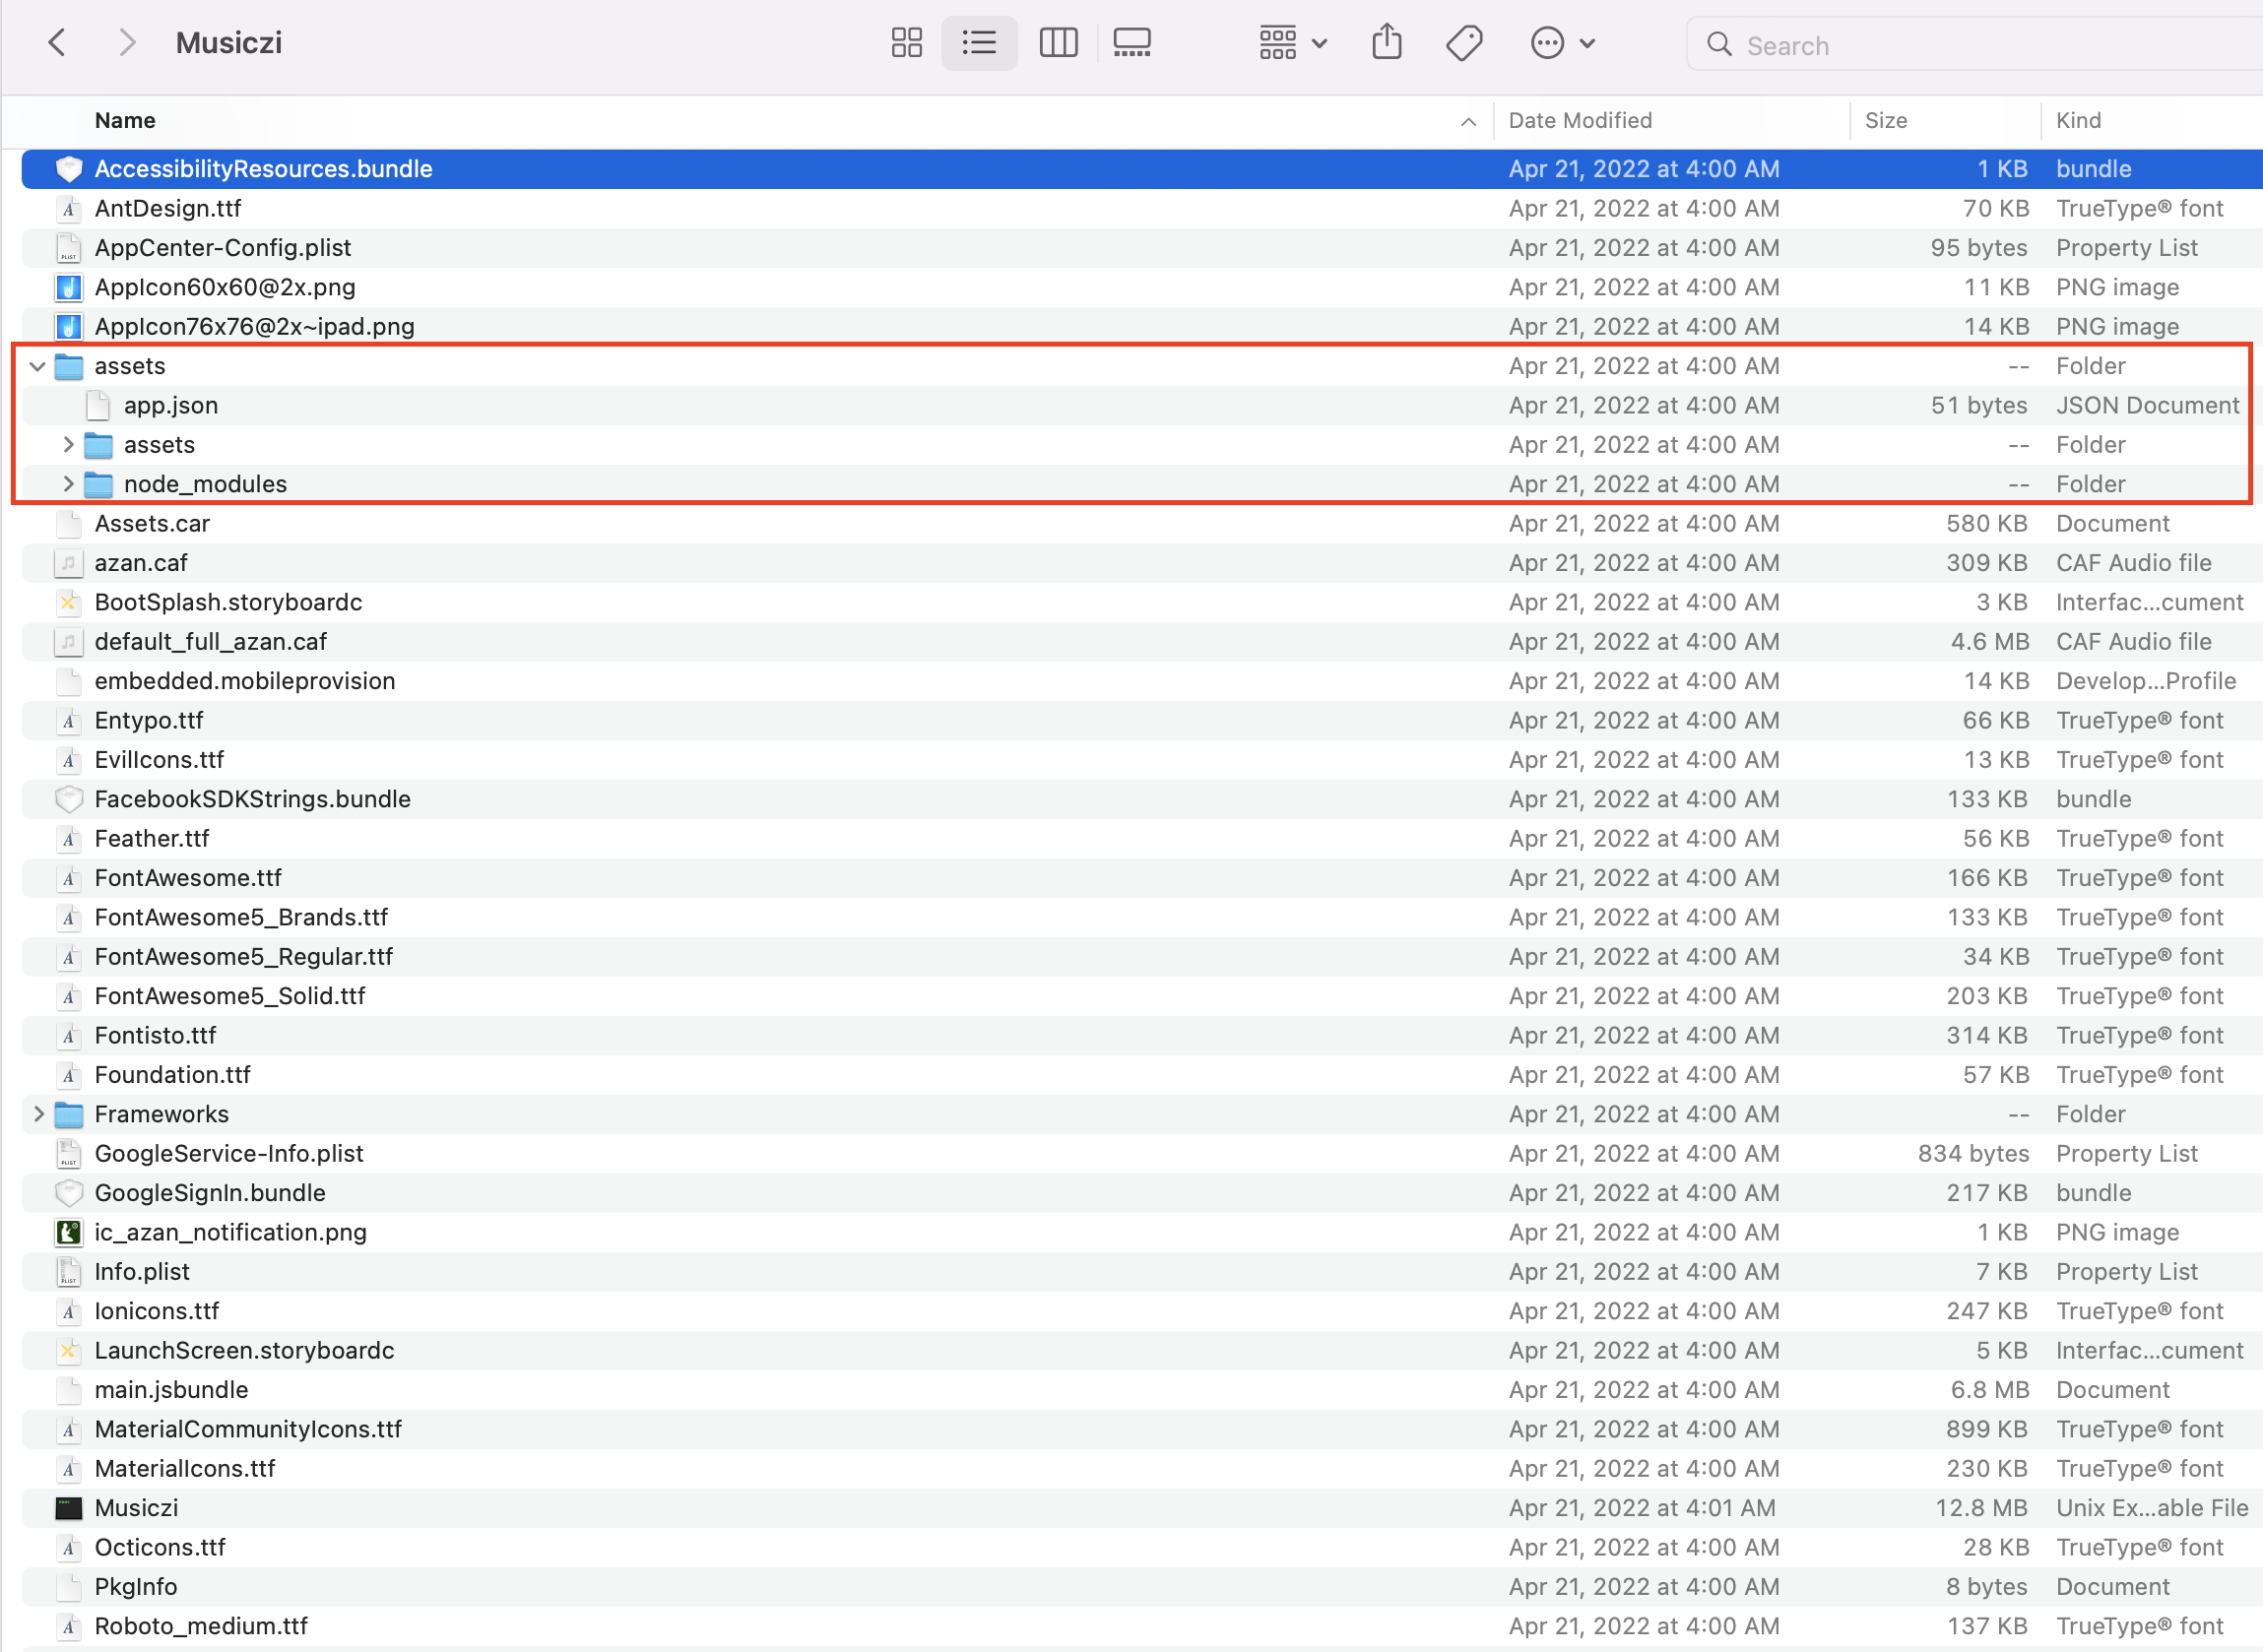Open gallery view mode
The image size is (2263, 1652).
[1131, 43]
